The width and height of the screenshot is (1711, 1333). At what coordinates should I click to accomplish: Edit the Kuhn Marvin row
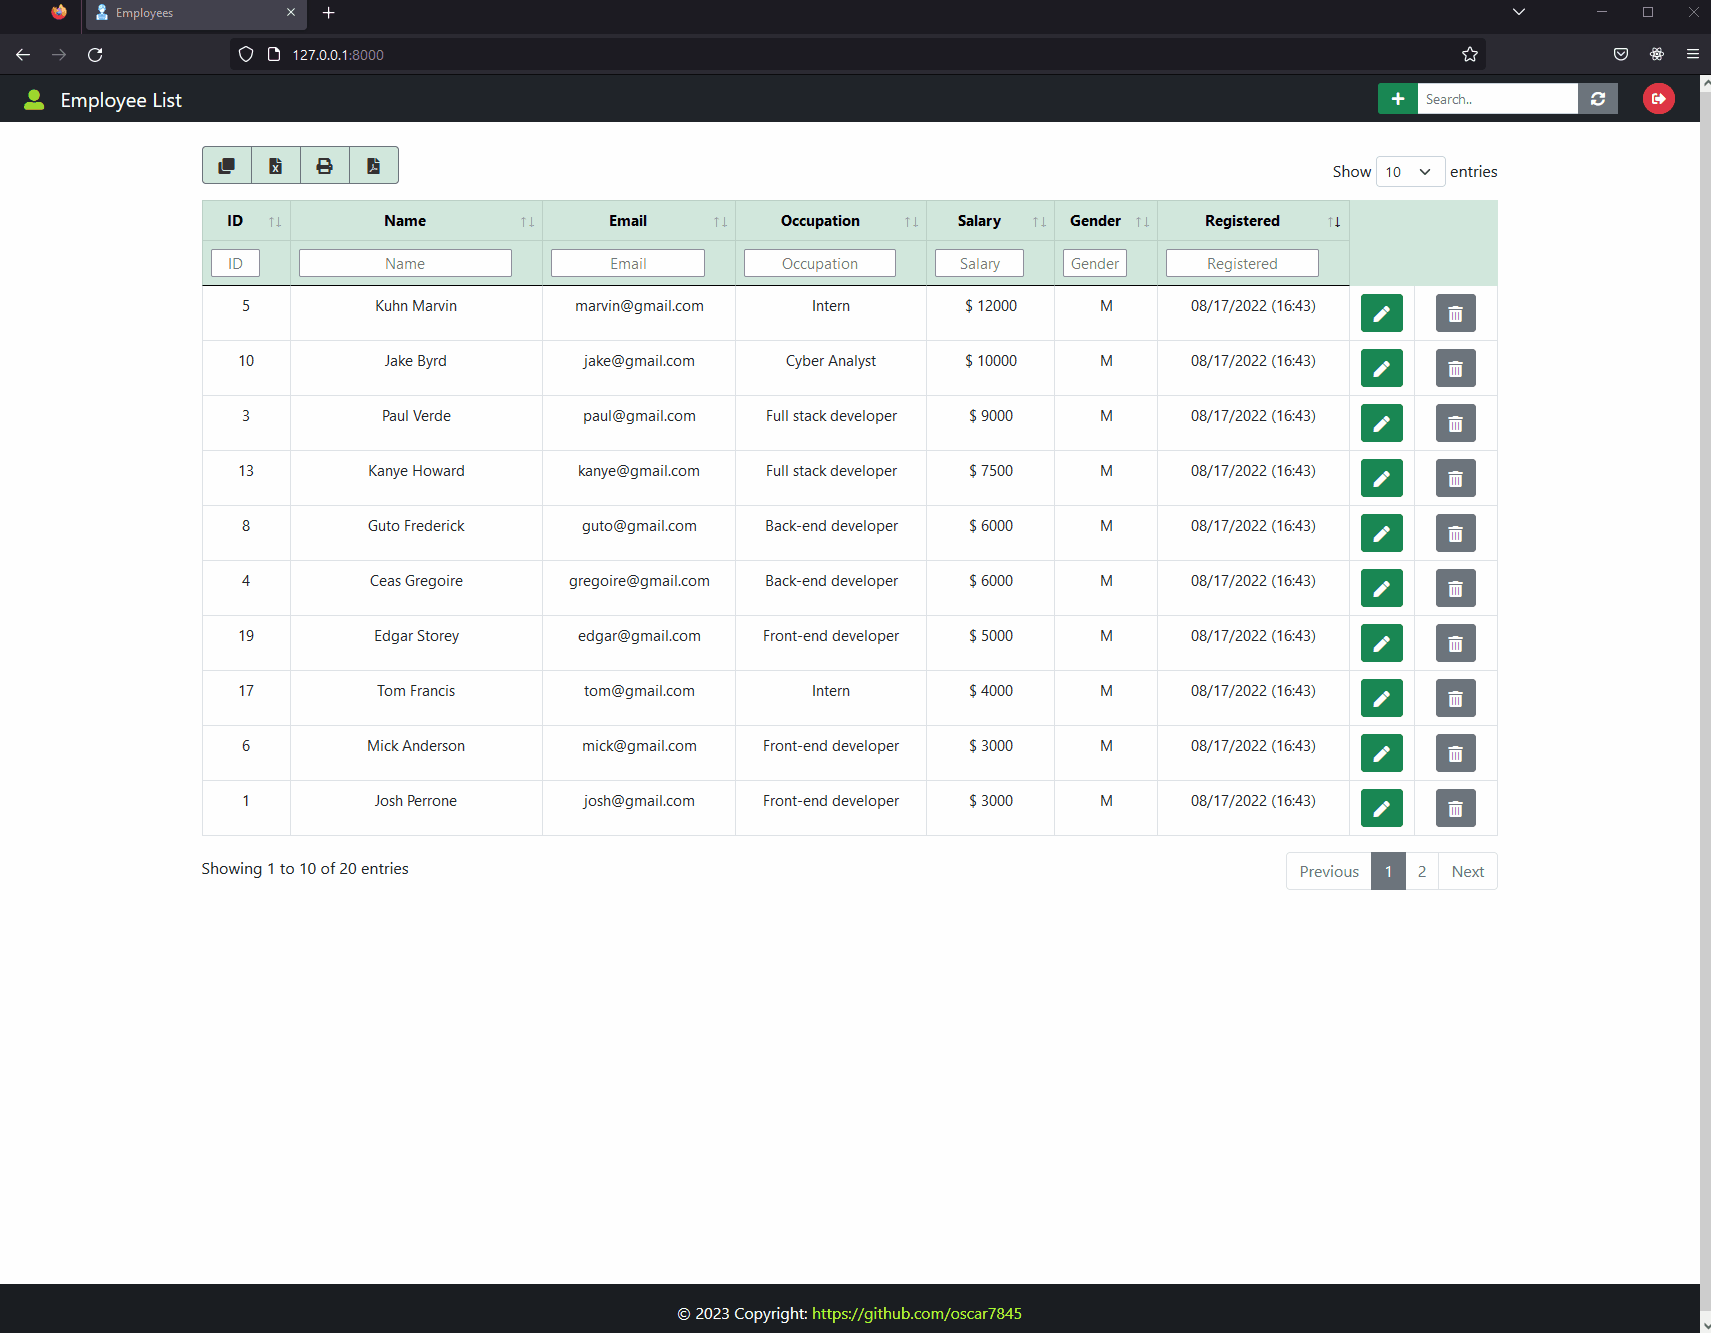pyautogui.click(x=1381, y=313)
